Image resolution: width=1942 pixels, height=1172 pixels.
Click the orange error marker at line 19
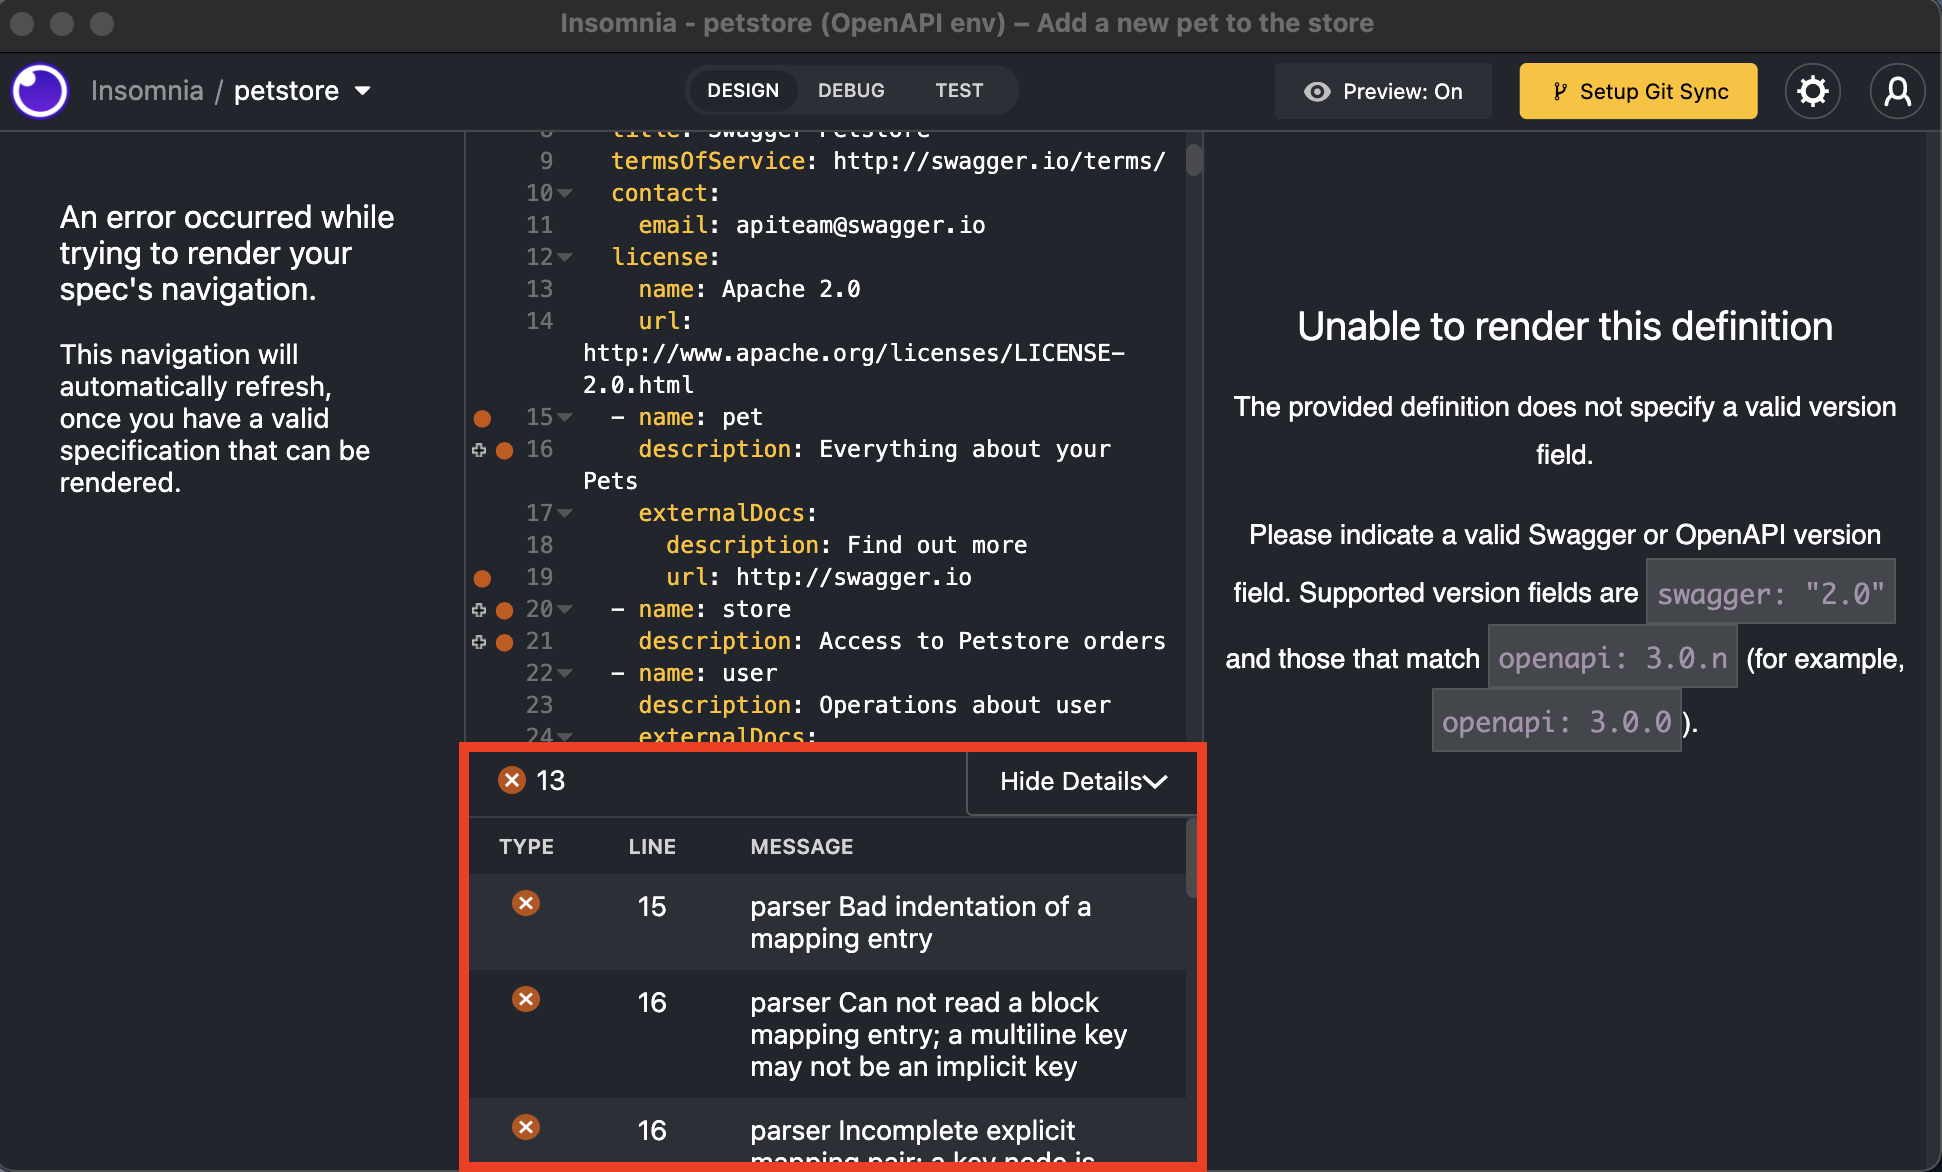[x=482, y=578]
